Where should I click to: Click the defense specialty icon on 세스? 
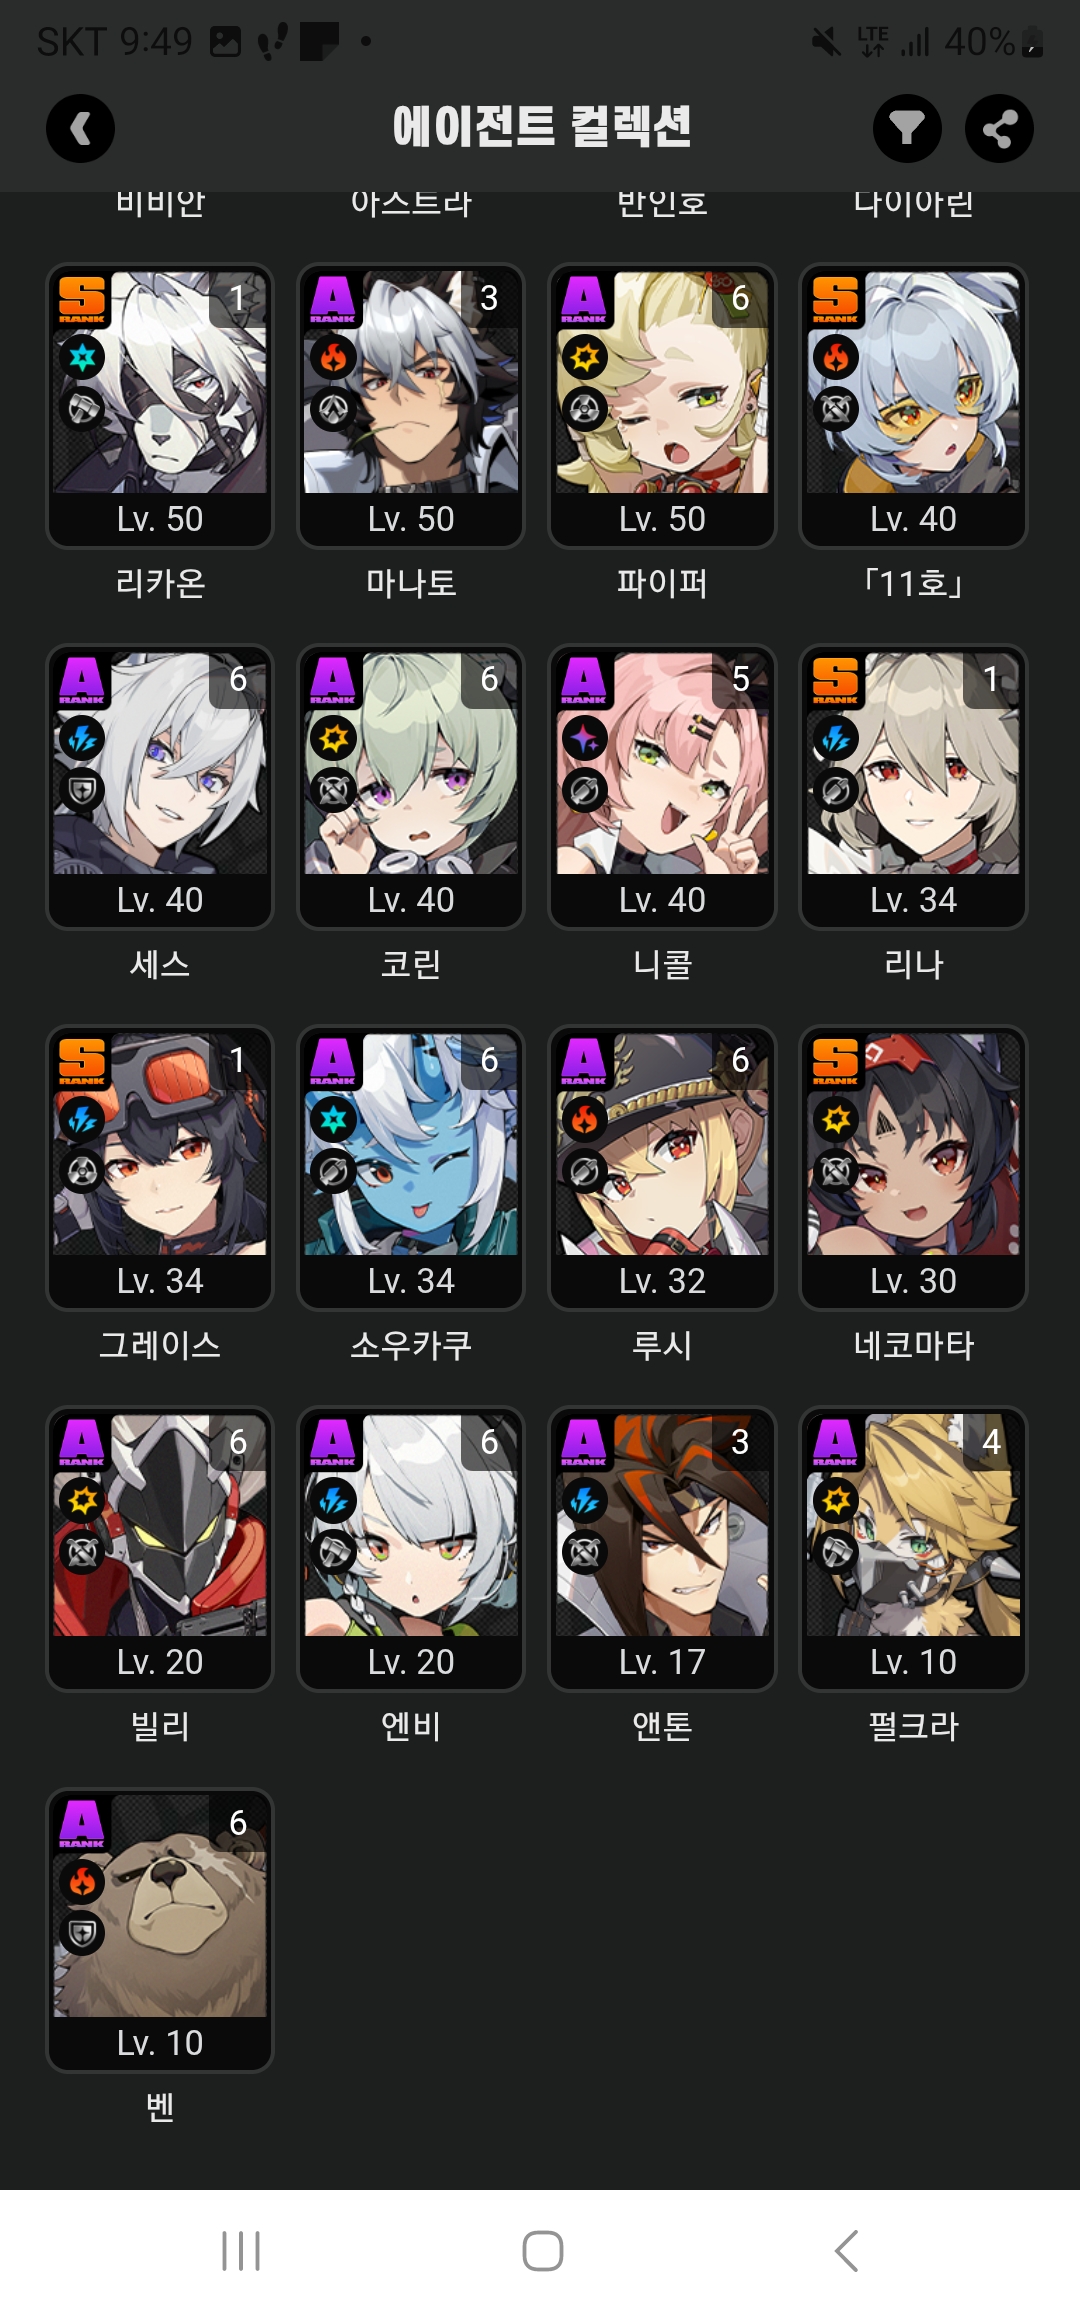click(x=82, y=791)
